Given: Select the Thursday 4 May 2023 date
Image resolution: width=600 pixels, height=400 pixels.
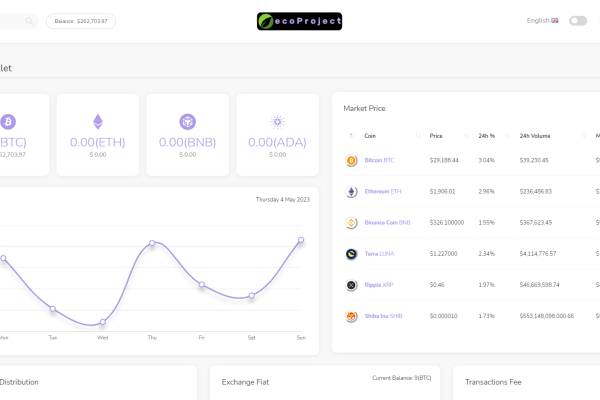Looking at the screenshot, I should pyautogui.click(x=283, y=199).
